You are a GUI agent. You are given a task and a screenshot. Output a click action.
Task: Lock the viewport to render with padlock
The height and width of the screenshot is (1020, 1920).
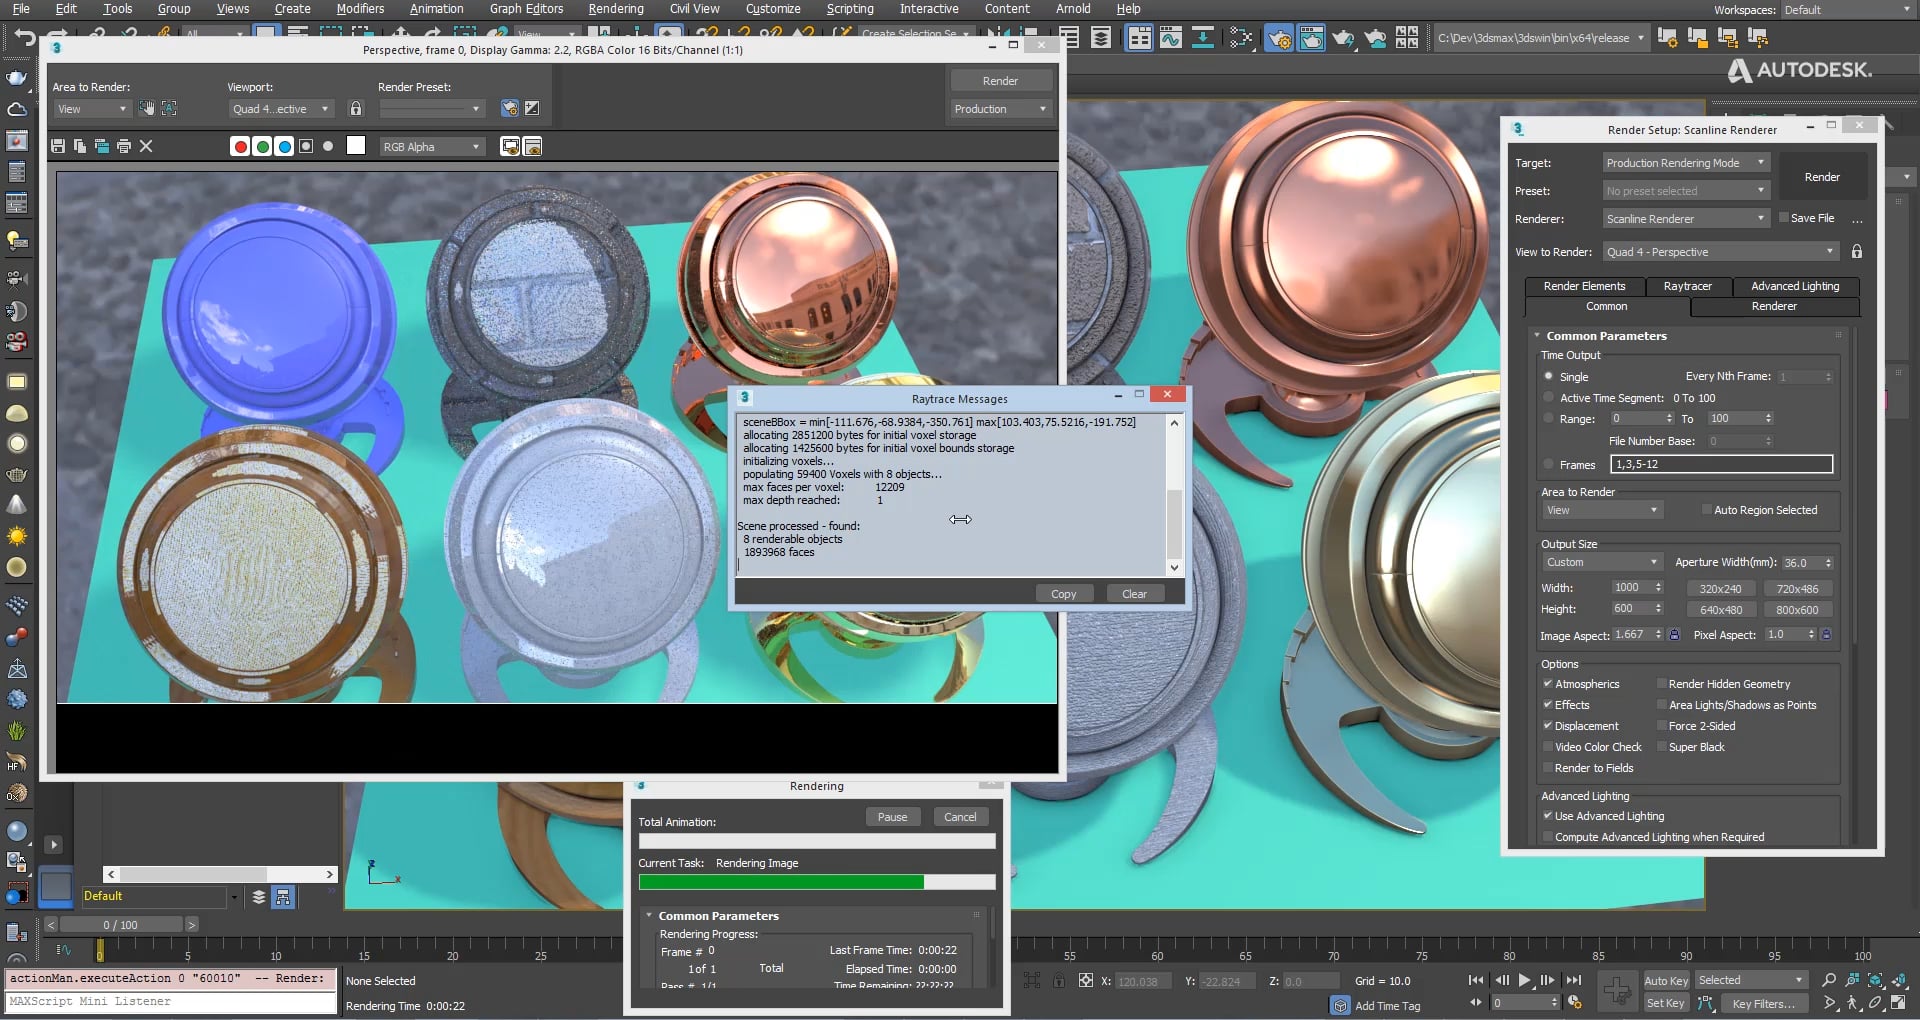355,108
